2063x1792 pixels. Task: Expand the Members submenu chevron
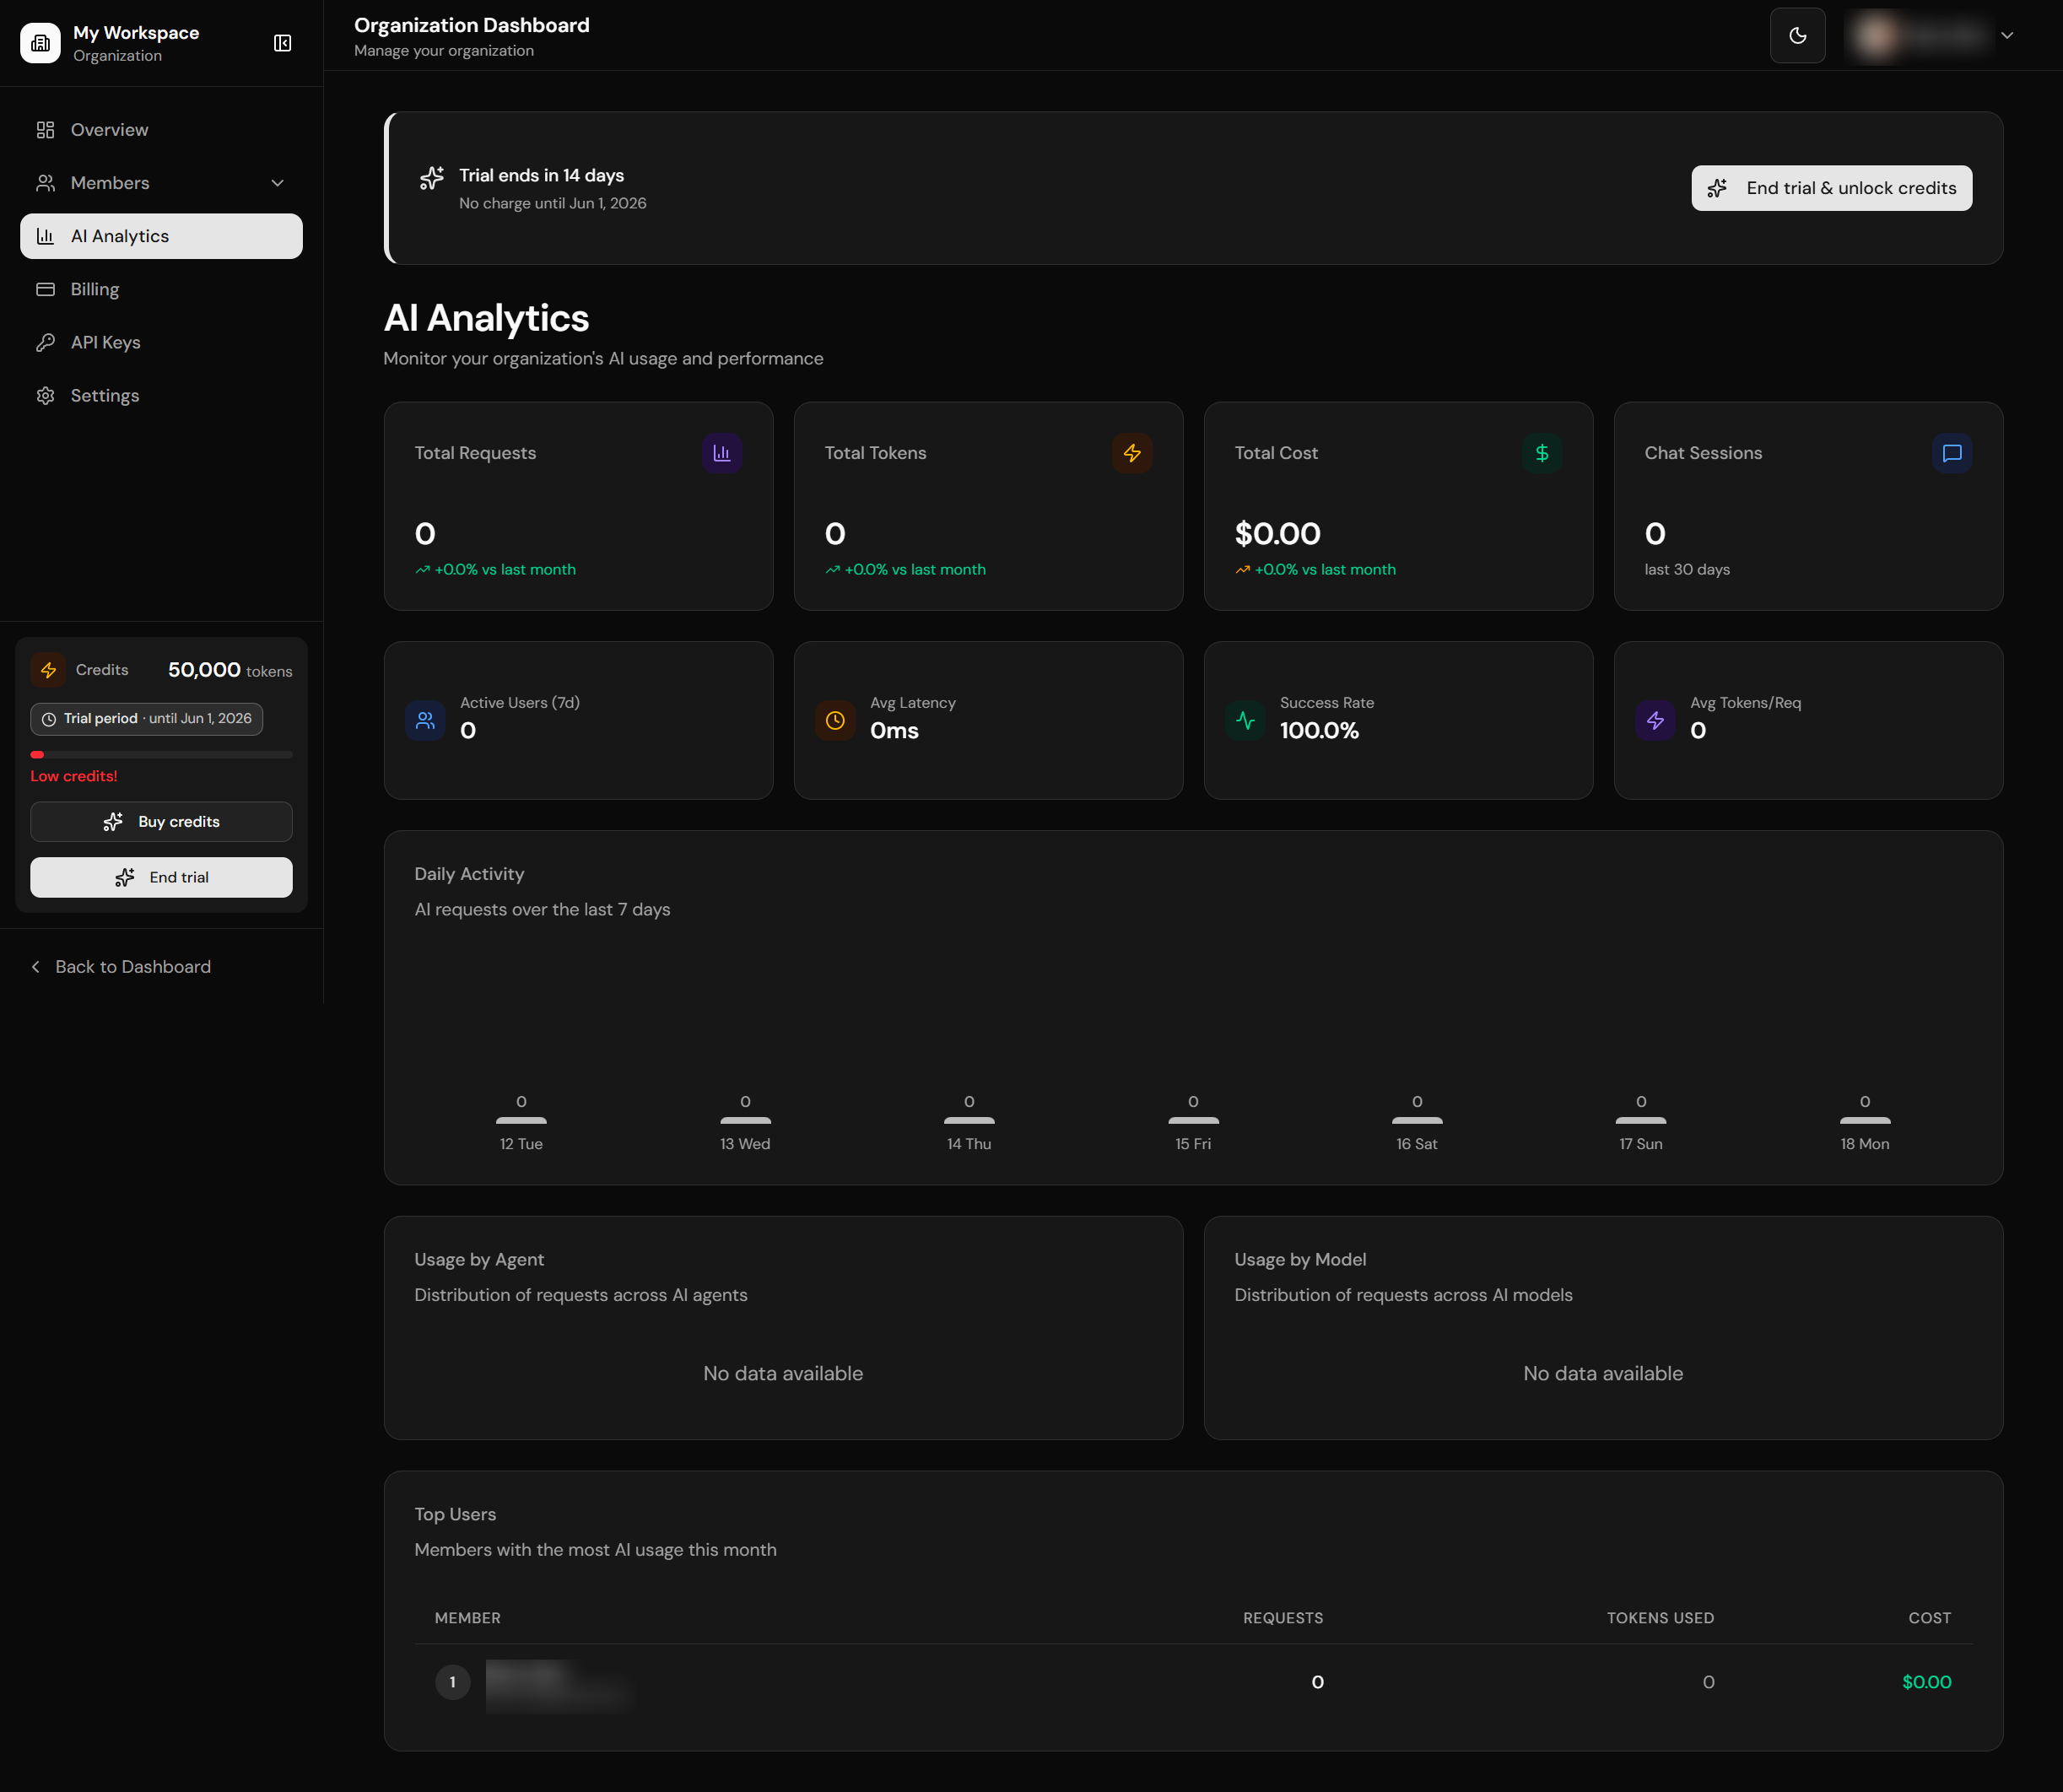point(278,183)
